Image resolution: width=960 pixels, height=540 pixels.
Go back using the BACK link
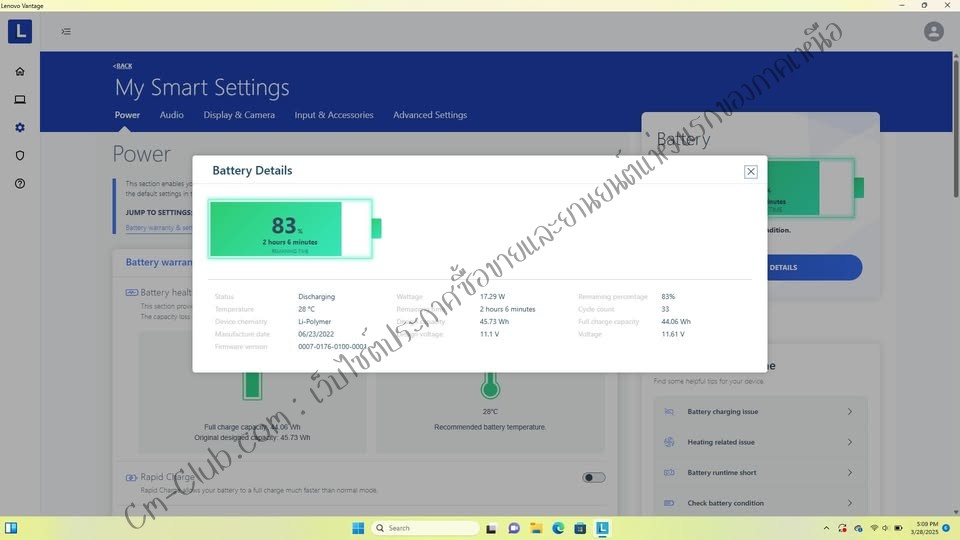tap(122, 66)
